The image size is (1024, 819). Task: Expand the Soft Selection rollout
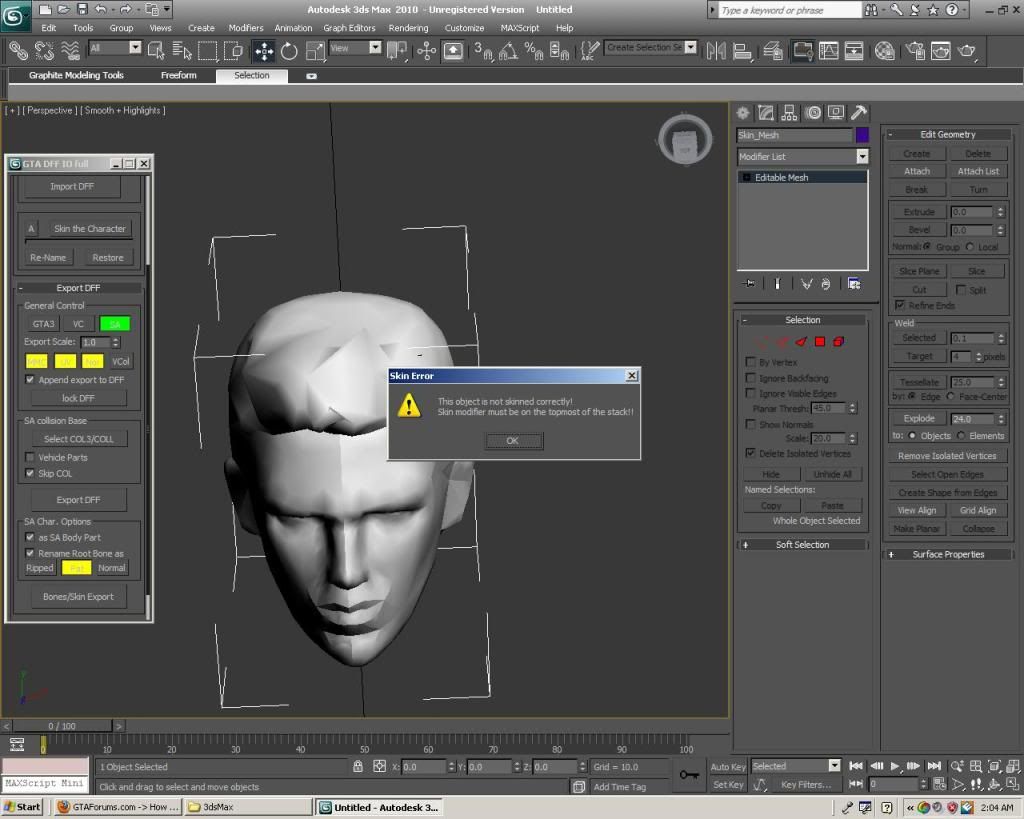coord(803,545)
